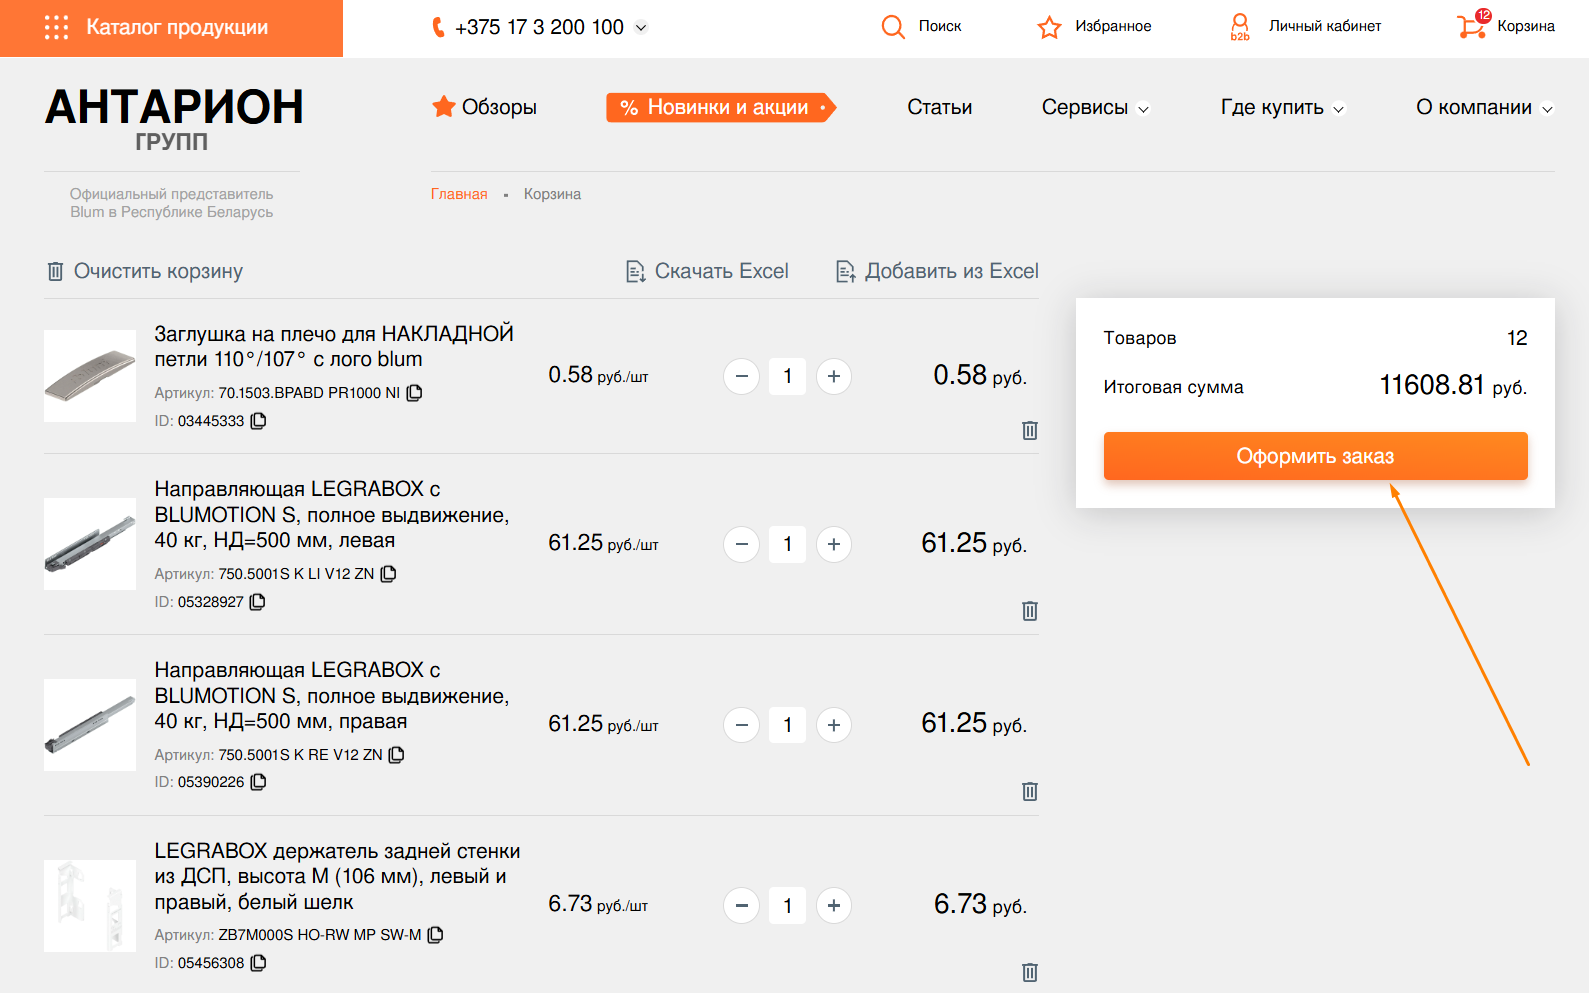Open the Заглушка на плечо product title
Viewport: 1589px width, 993px height.
[334, 346]
